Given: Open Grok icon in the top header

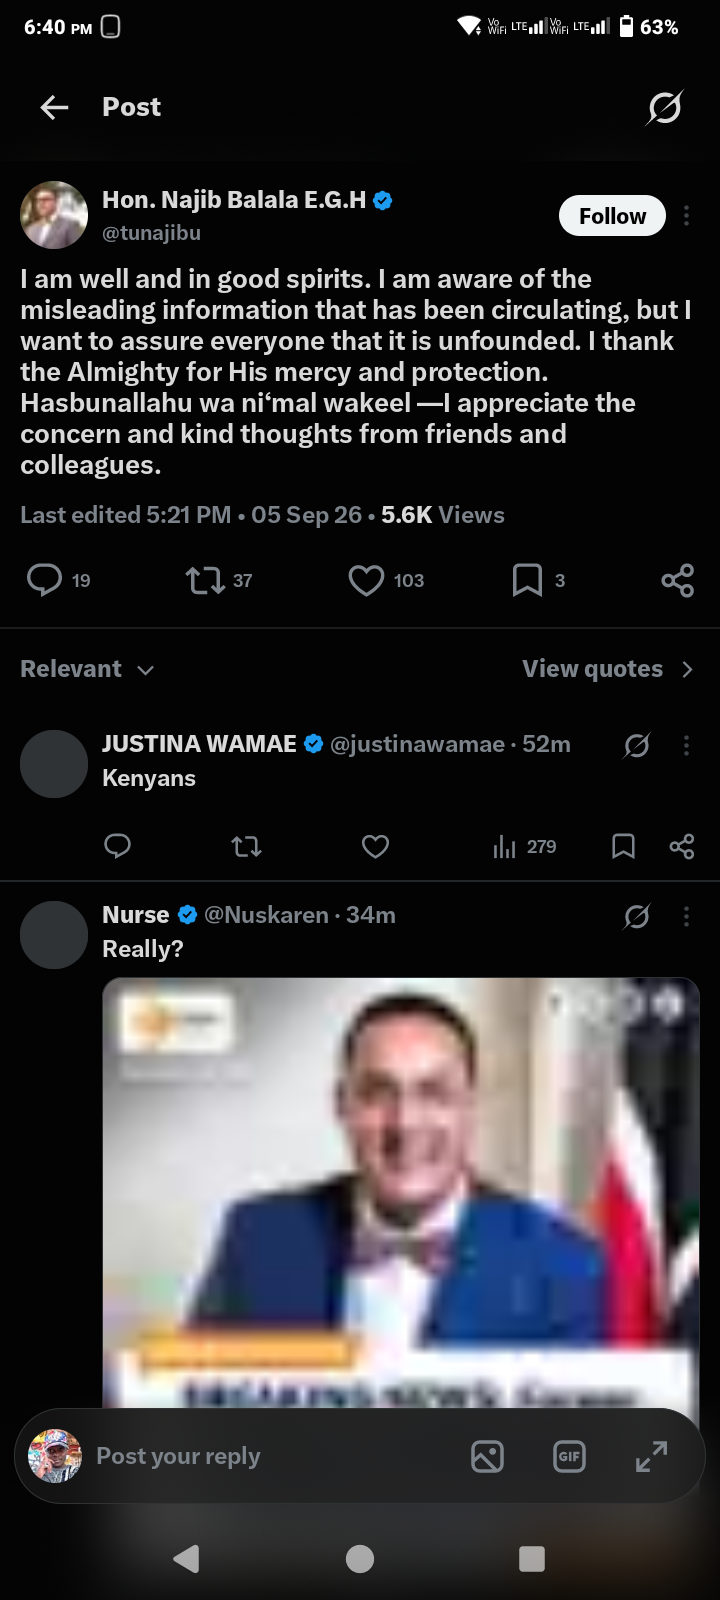Looking at the screenshot, I should 664,107.
